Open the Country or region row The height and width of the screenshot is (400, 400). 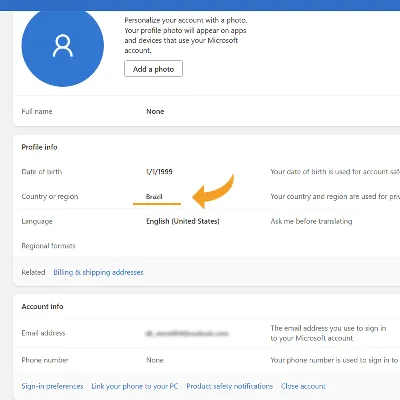point(207,196)
